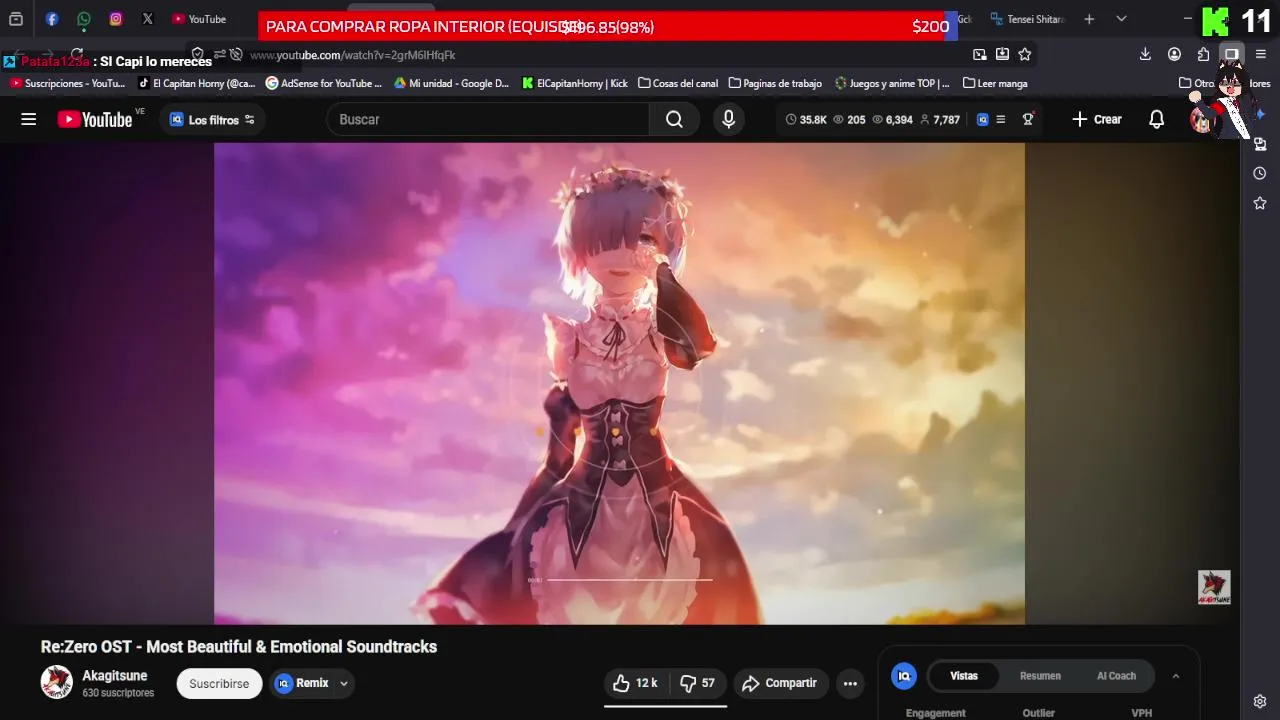This screenshot has height=720, width=1280.
Task: Open the Instagram pinned tab
Action: coord(116,19)
